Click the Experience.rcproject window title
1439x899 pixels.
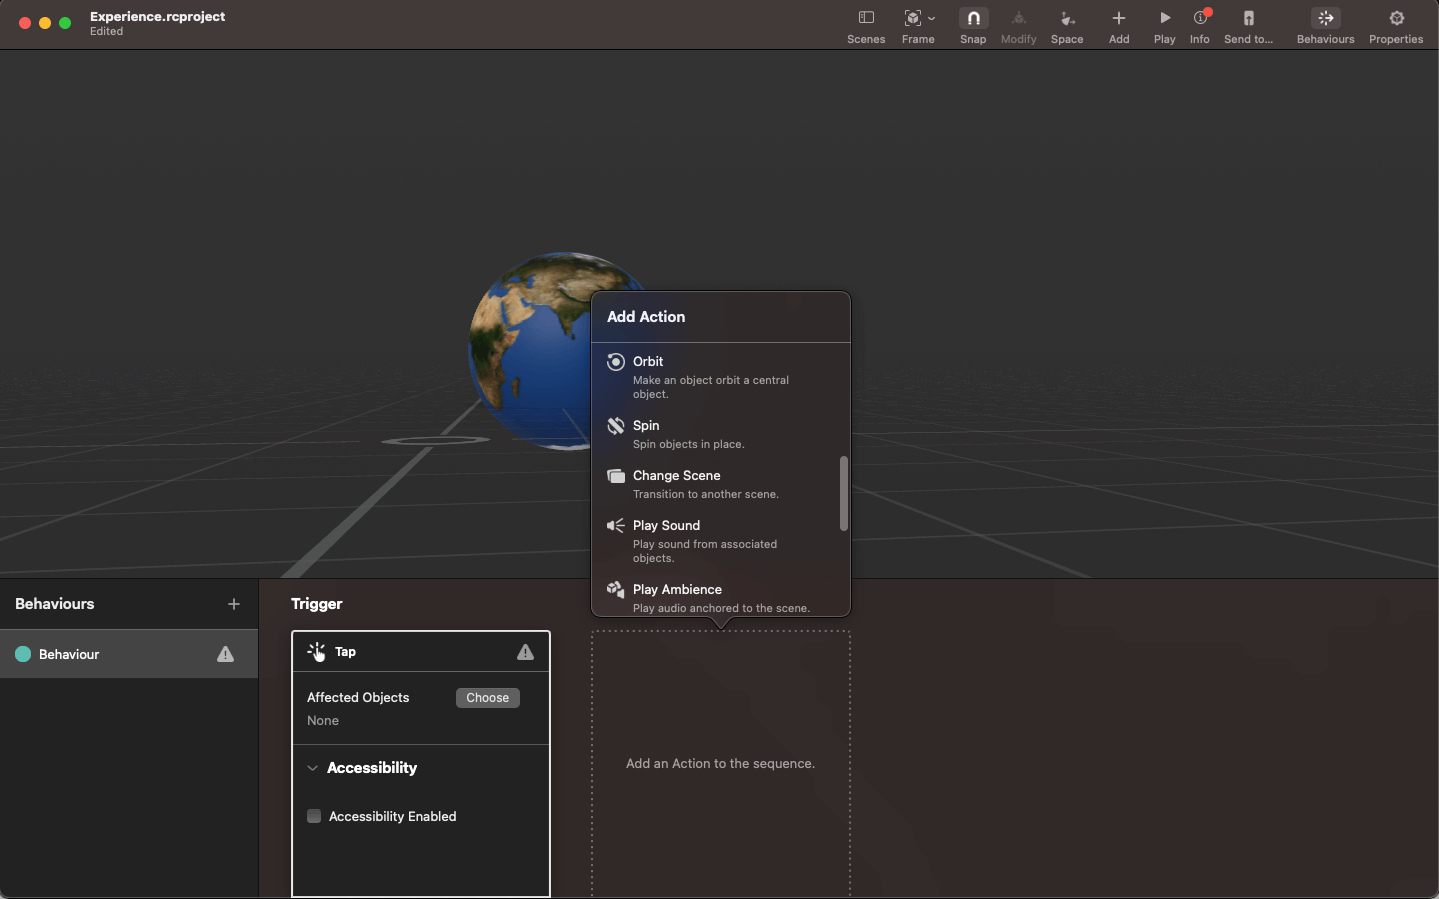(157, 16)
